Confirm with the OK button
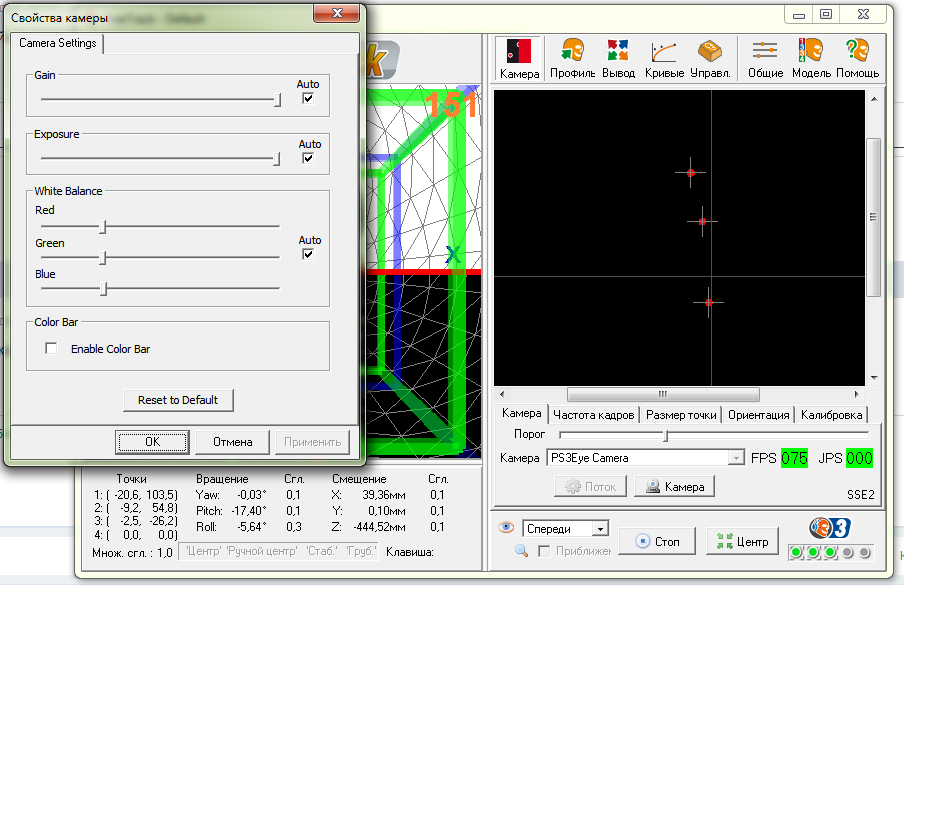The image size is (928, 828). 153,442
